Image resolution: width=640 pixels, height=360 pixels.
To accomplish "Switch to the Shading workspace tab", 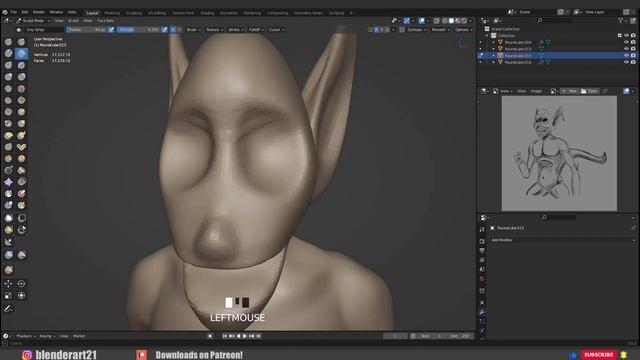I will point(207,13).
